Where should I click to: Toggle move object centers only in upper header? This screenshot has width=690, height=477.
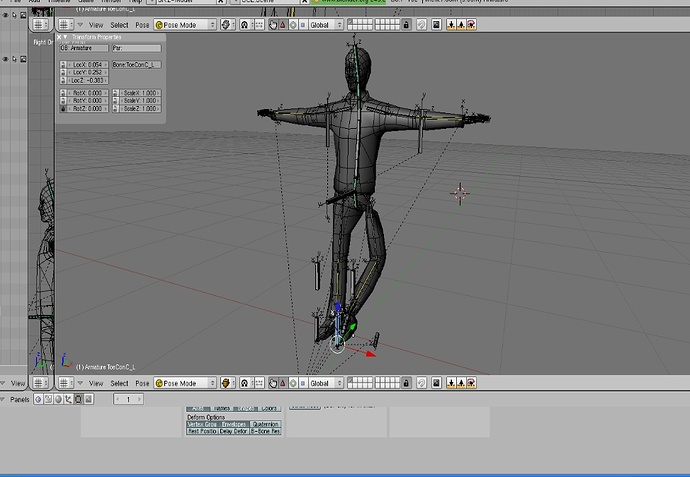click(x=259, y=25)
